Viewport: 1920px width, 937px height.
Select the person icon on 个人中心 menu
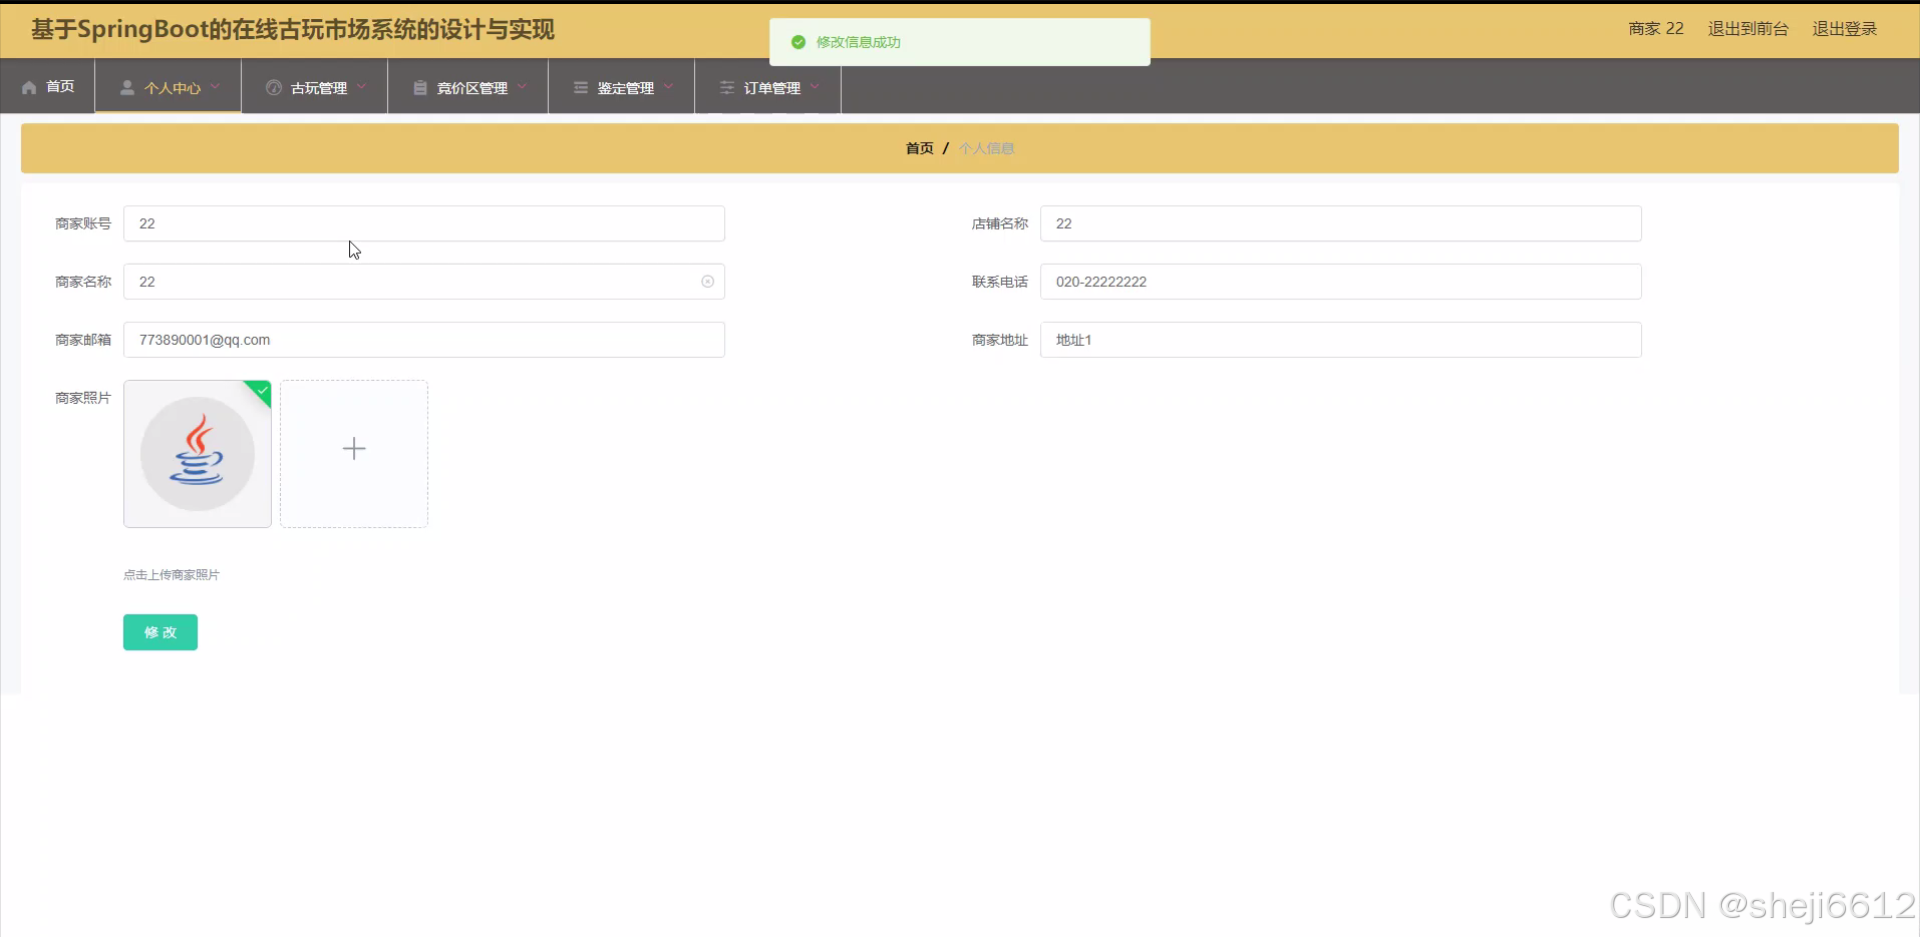[x=127, y=87]
